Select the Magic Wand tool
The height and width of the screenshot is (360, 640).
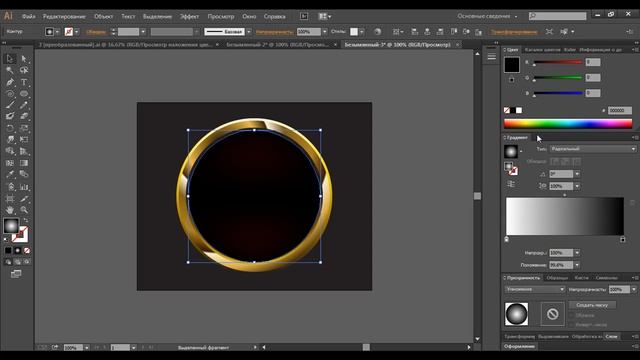10,70
